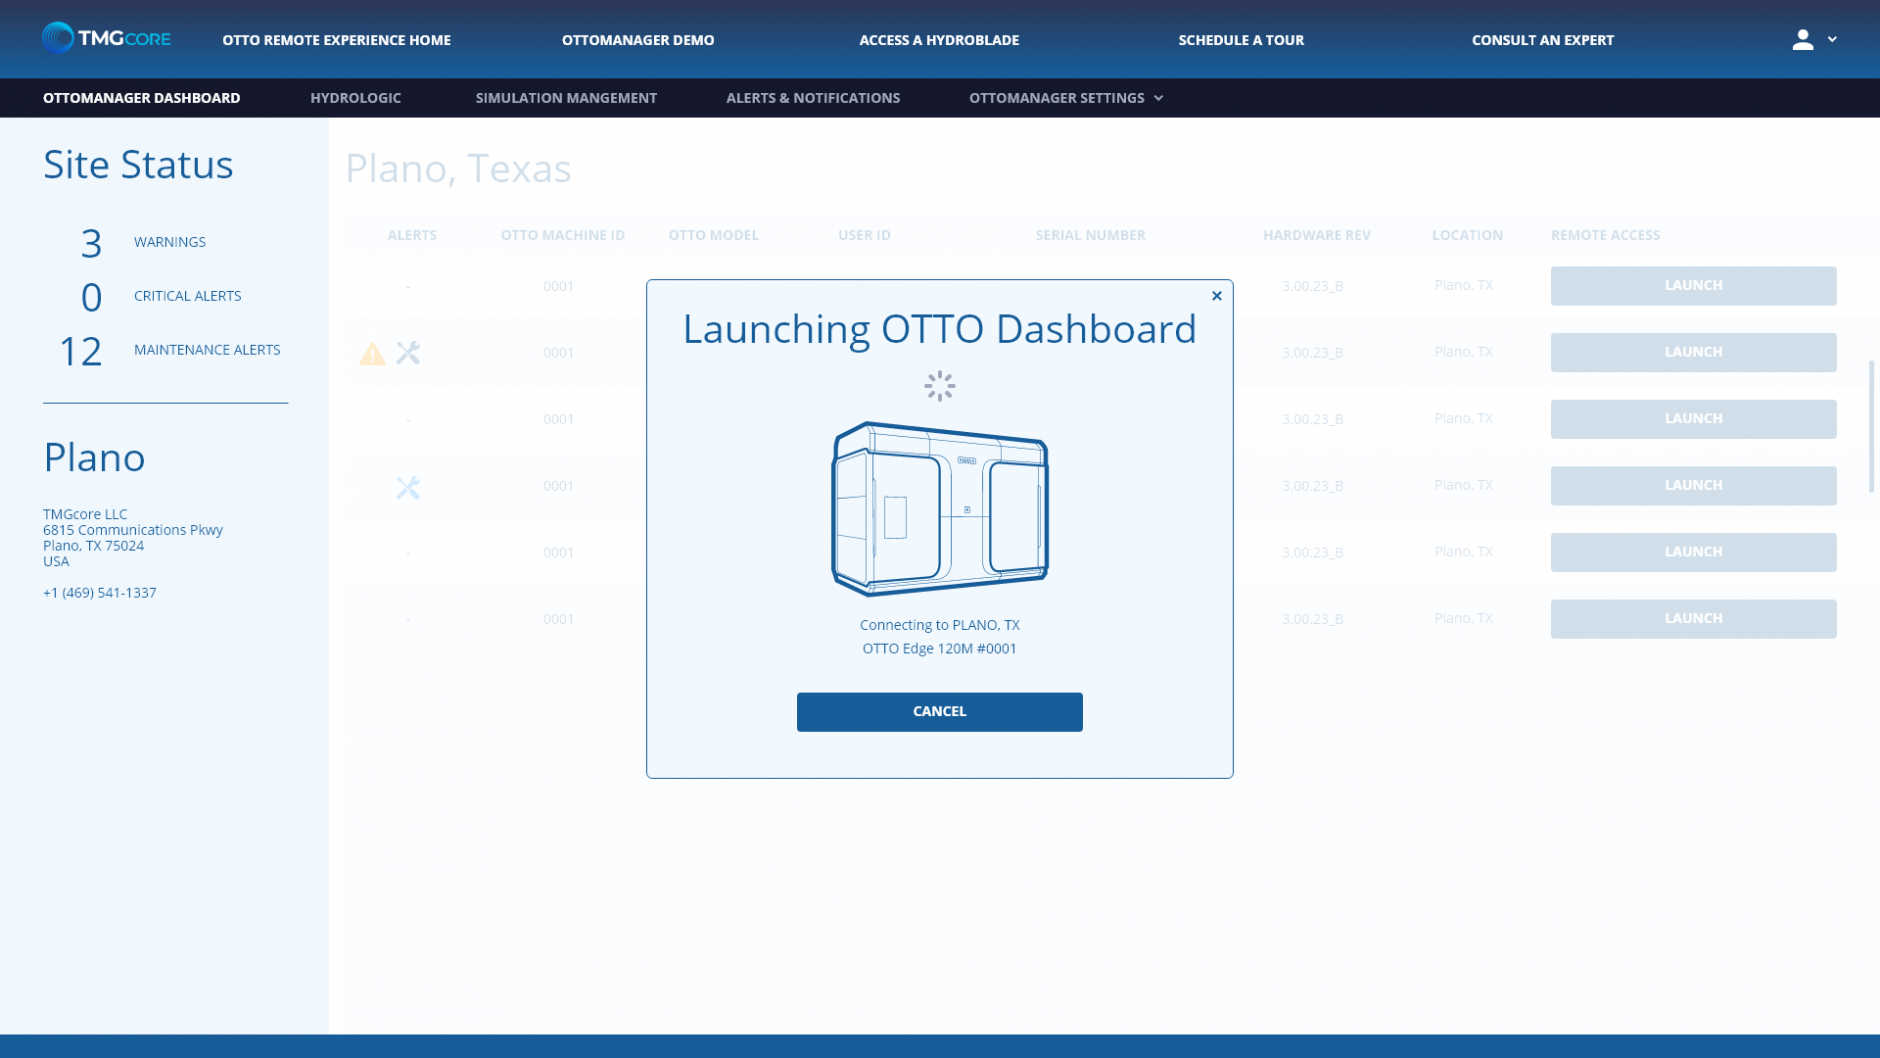The height and width of the screenshot is (1058, 1880).
Task: Click the phone number +1 (469) 541-1337
Action: coord(99,593)
